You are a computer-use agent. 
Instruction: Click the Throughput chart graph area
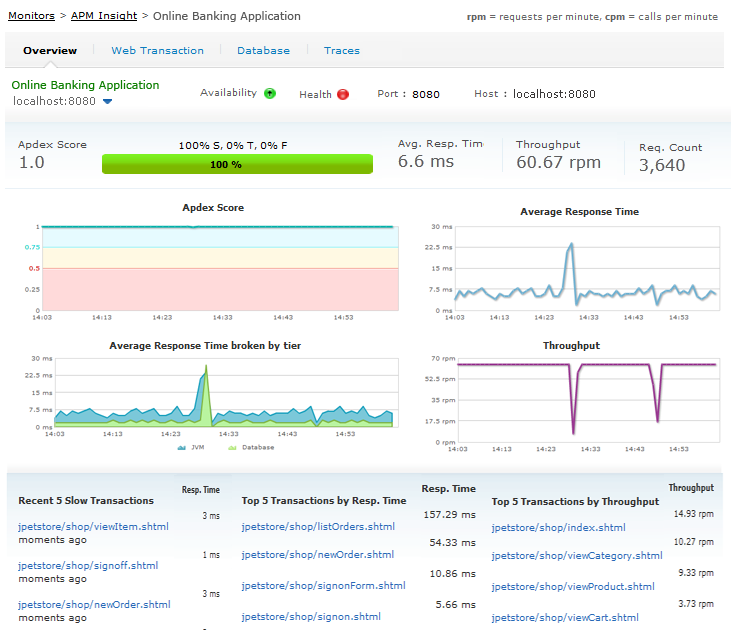(x=586, y=400)
